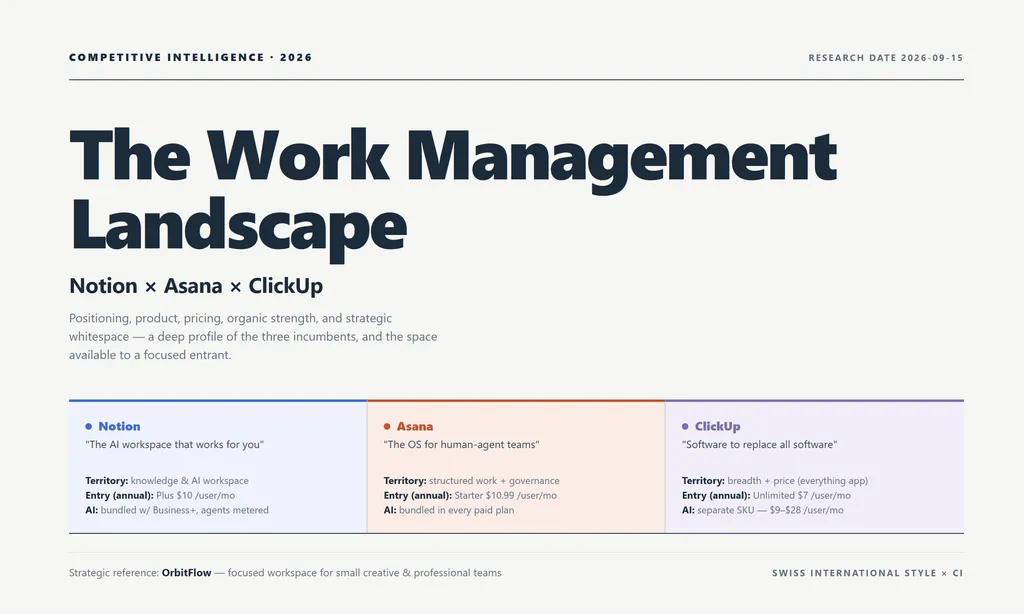Click 'Territory: structured work + governance' line
The height and width of the screenshot is (614, 1024).
tap(472, 481)
